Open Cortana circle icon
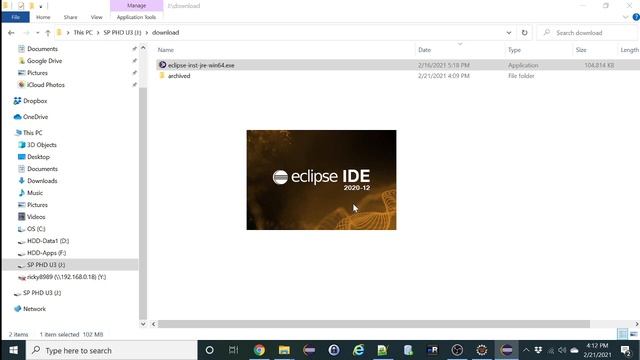This screenshot has width=640, height=360. pyautogui.click(x=209, y=350)
